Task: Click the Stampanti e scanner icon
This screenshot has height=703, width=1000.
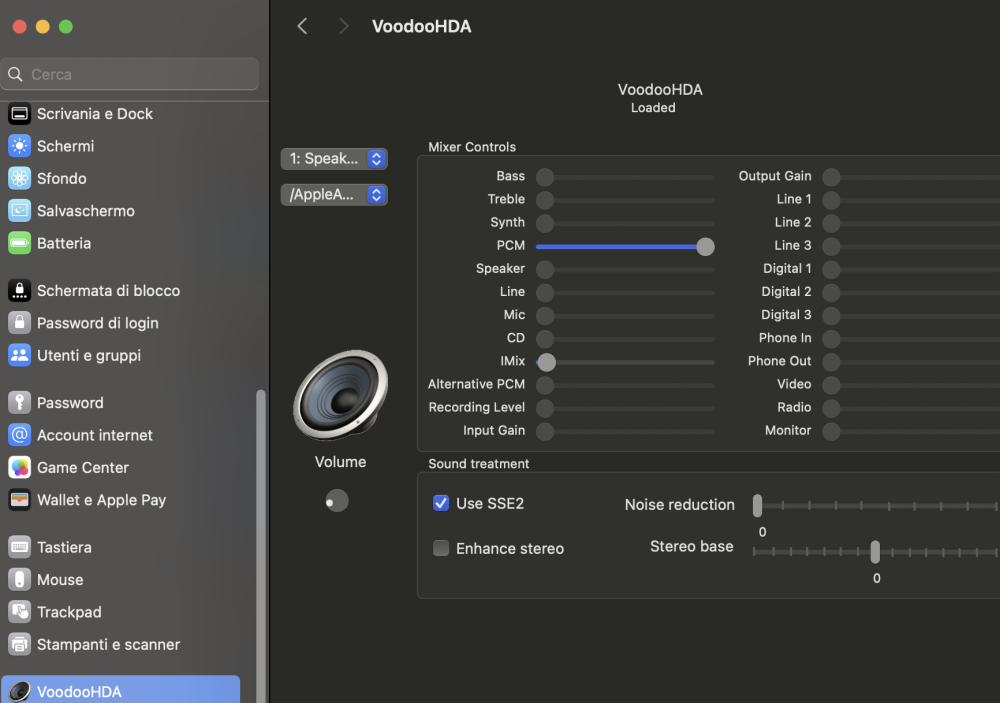Action: click(19, 644)
